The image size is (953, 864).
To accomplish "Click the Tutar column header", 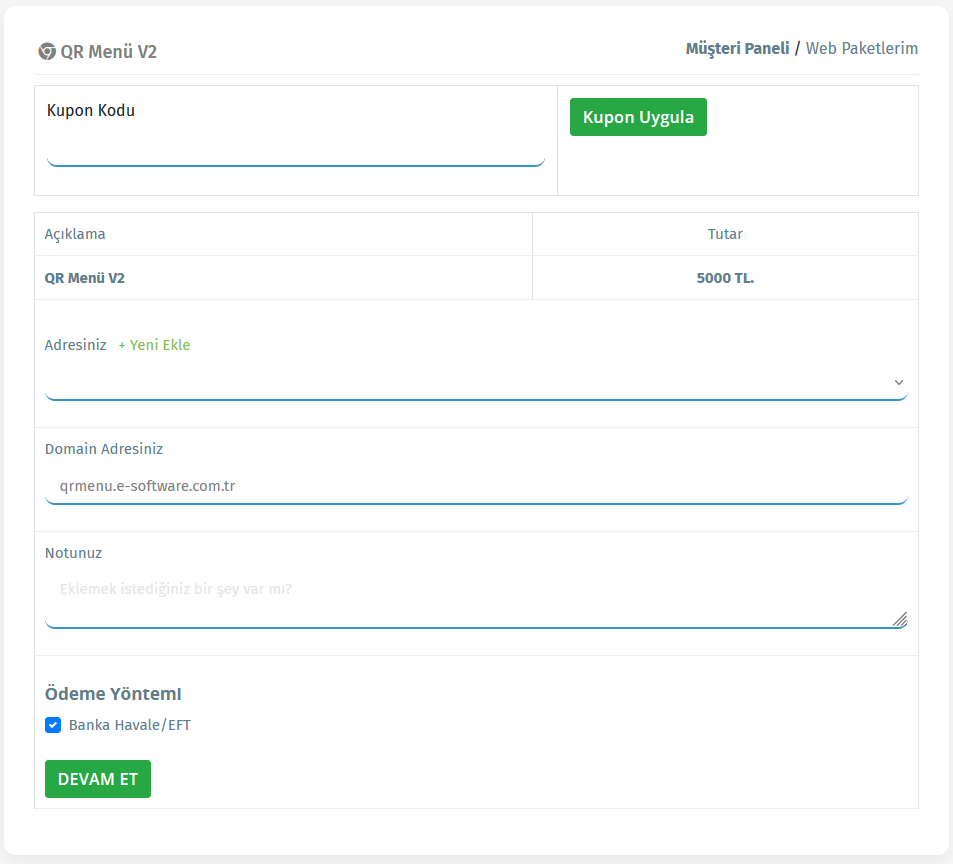I will tap(725, 234).
